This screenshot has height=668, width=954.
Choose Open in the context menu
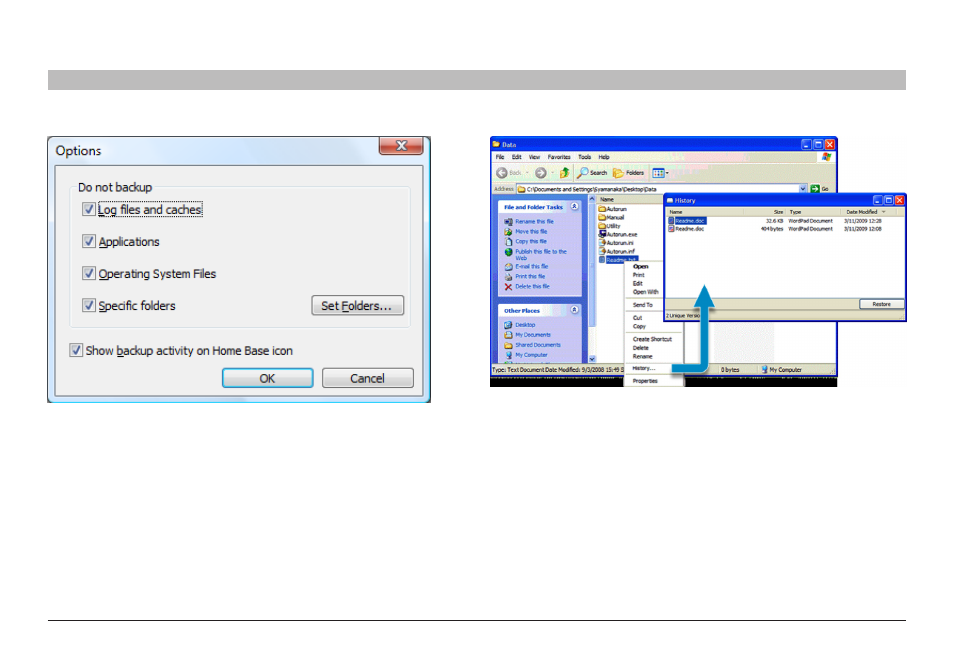point(641,266)
